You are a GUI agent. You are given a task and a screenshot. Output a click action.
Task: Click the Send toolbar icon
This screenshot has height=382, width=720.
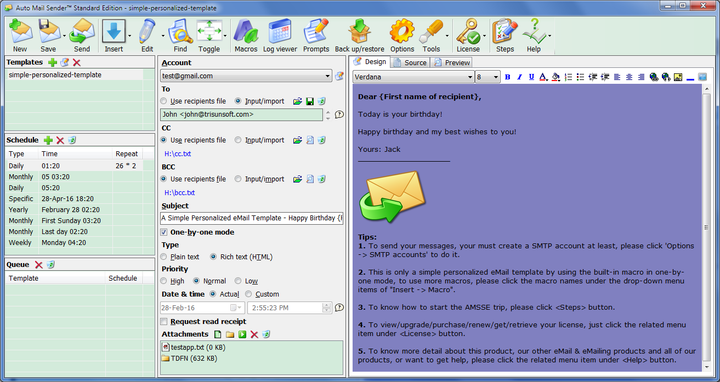[x=82, y=36]
